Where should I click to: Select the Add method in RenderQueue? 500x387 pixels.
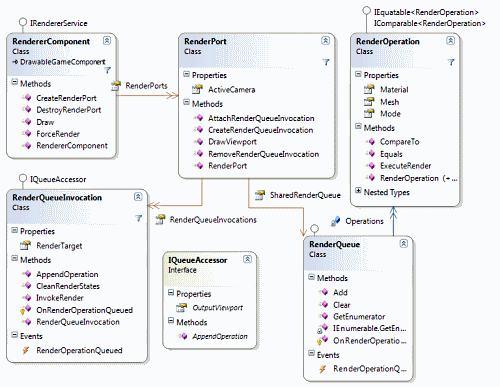(340, 292)
